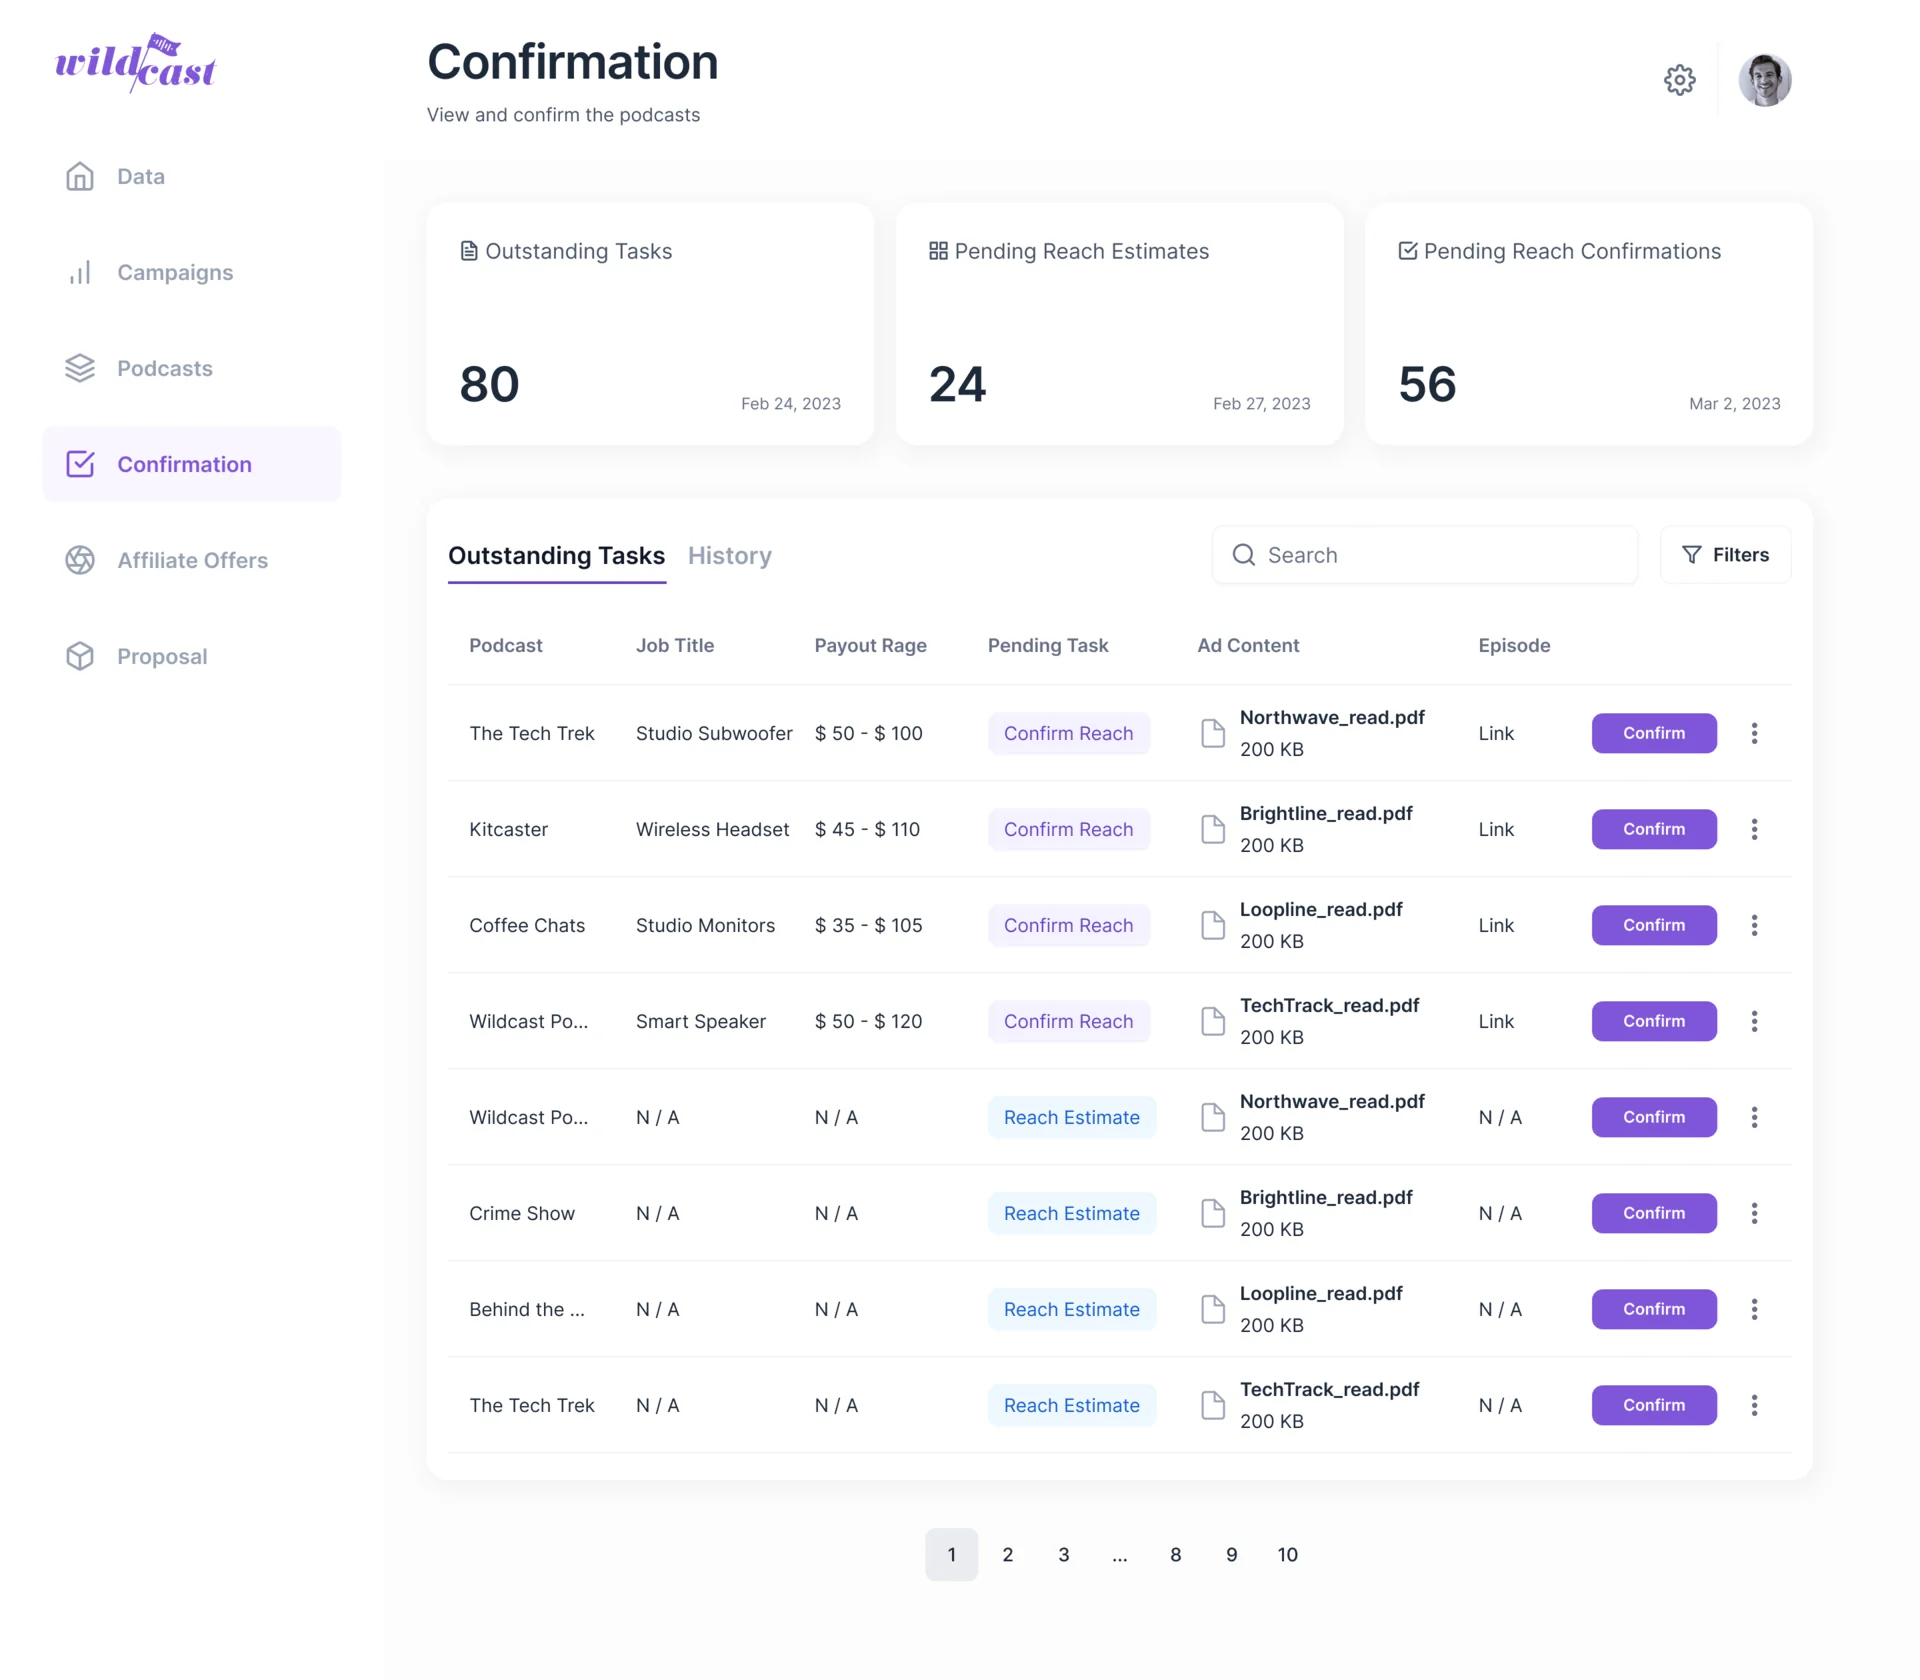The height and width of the screenshot is (1680, 1920).
Task: Open more options for Coffee Chats row
Action: pyautogui.click(x=1754, y=925)
